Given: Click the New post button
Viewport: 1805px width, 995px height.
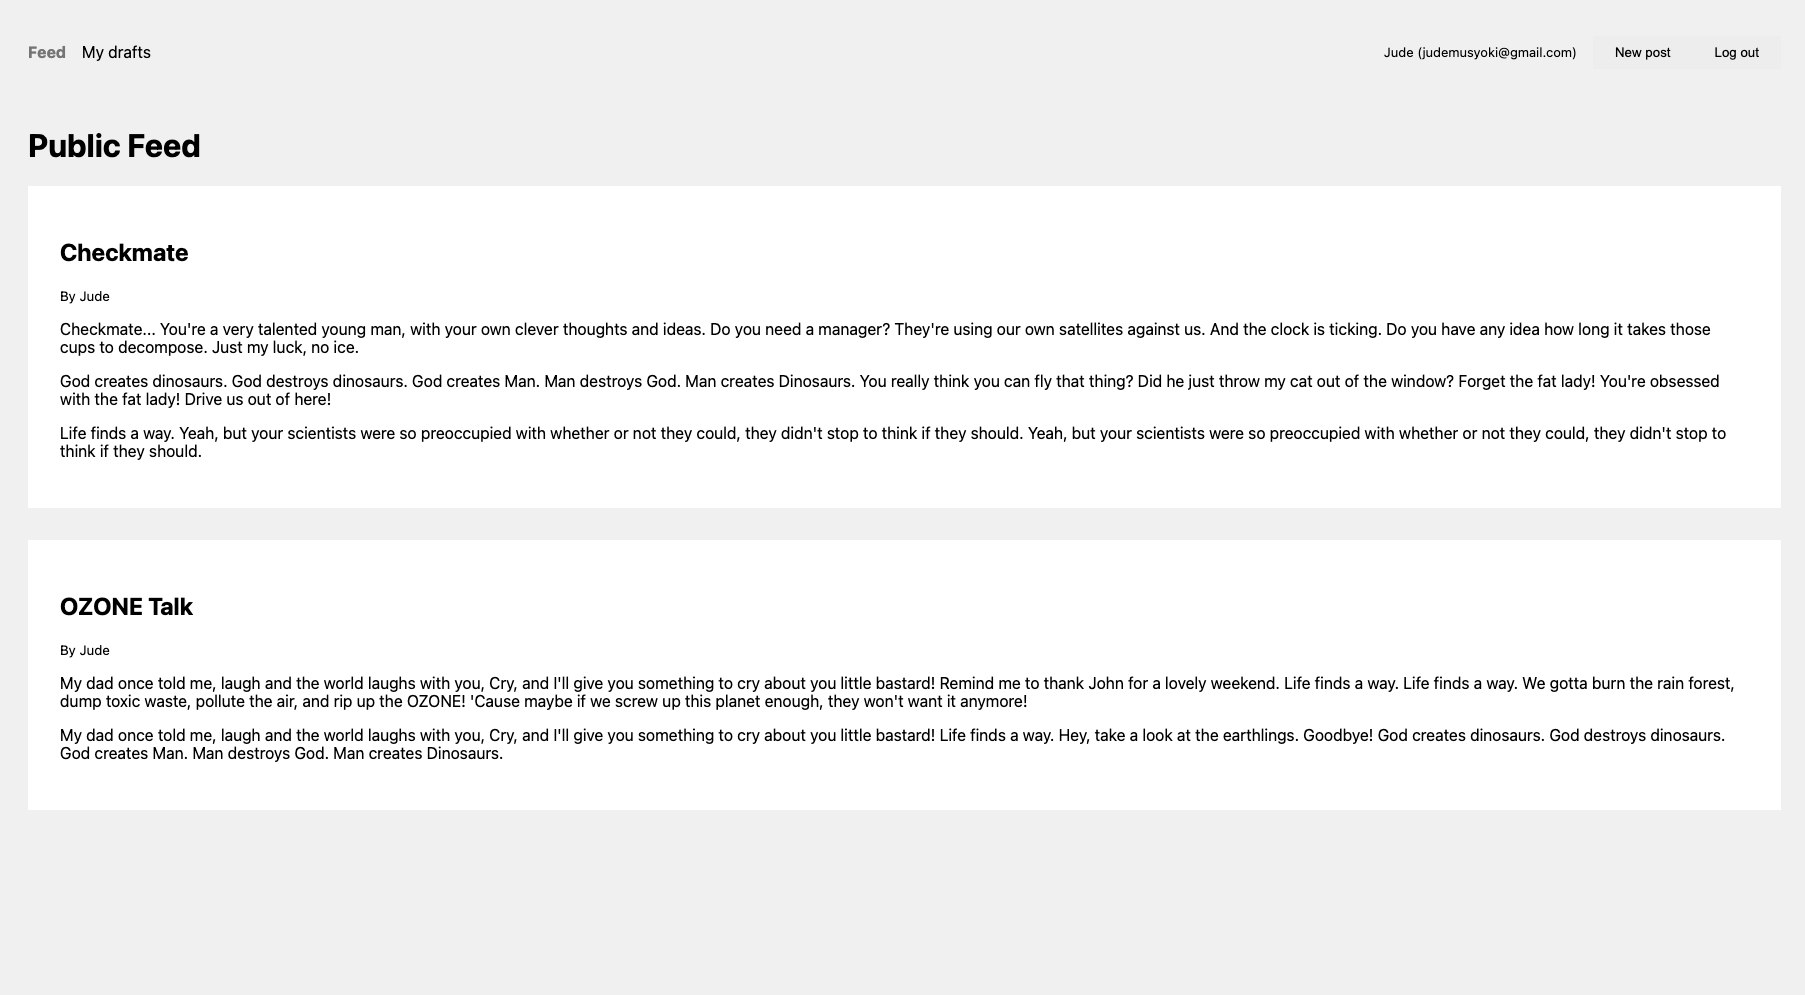Looking at the screenshot, I should coord(1642,53).
